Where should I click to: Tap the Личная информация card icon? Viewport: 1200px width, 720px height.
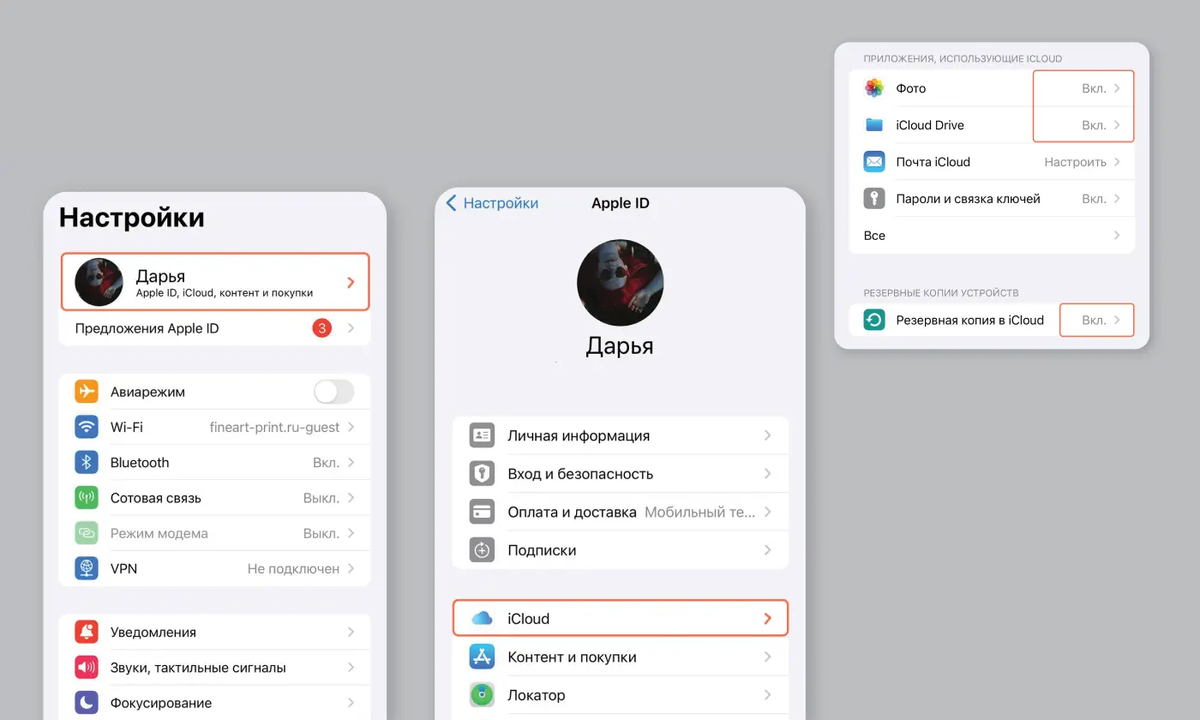point(482,436)
